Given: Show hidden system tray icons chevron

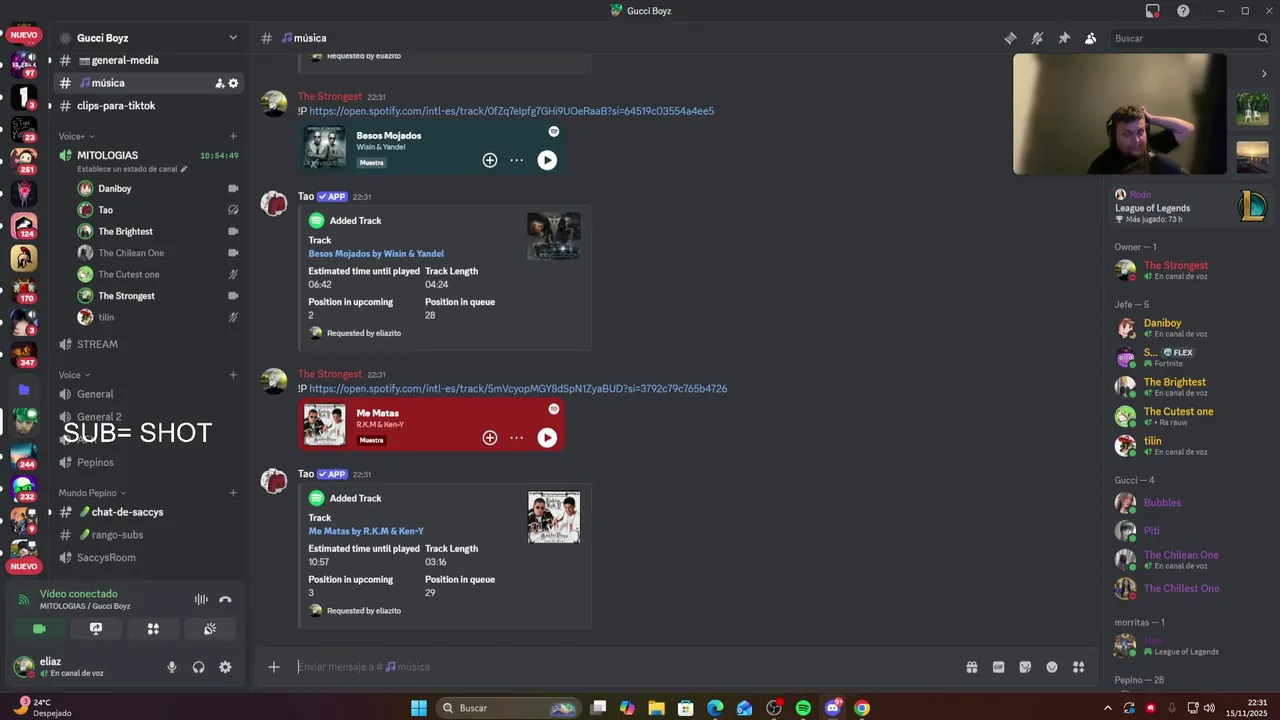Looking at the screenshot, I should point(1107,708).
